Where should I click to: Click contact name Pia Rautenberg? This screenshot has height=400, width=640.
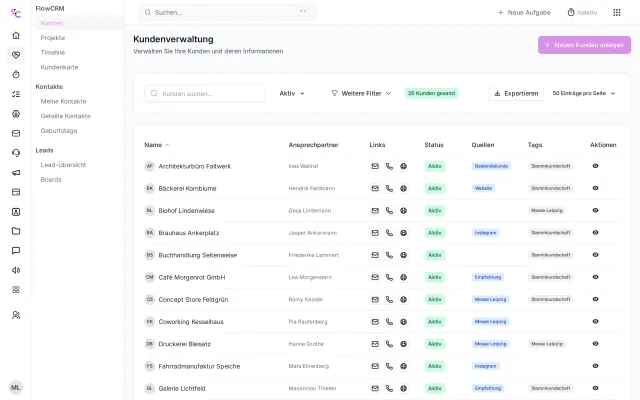[x=308, y=322]
